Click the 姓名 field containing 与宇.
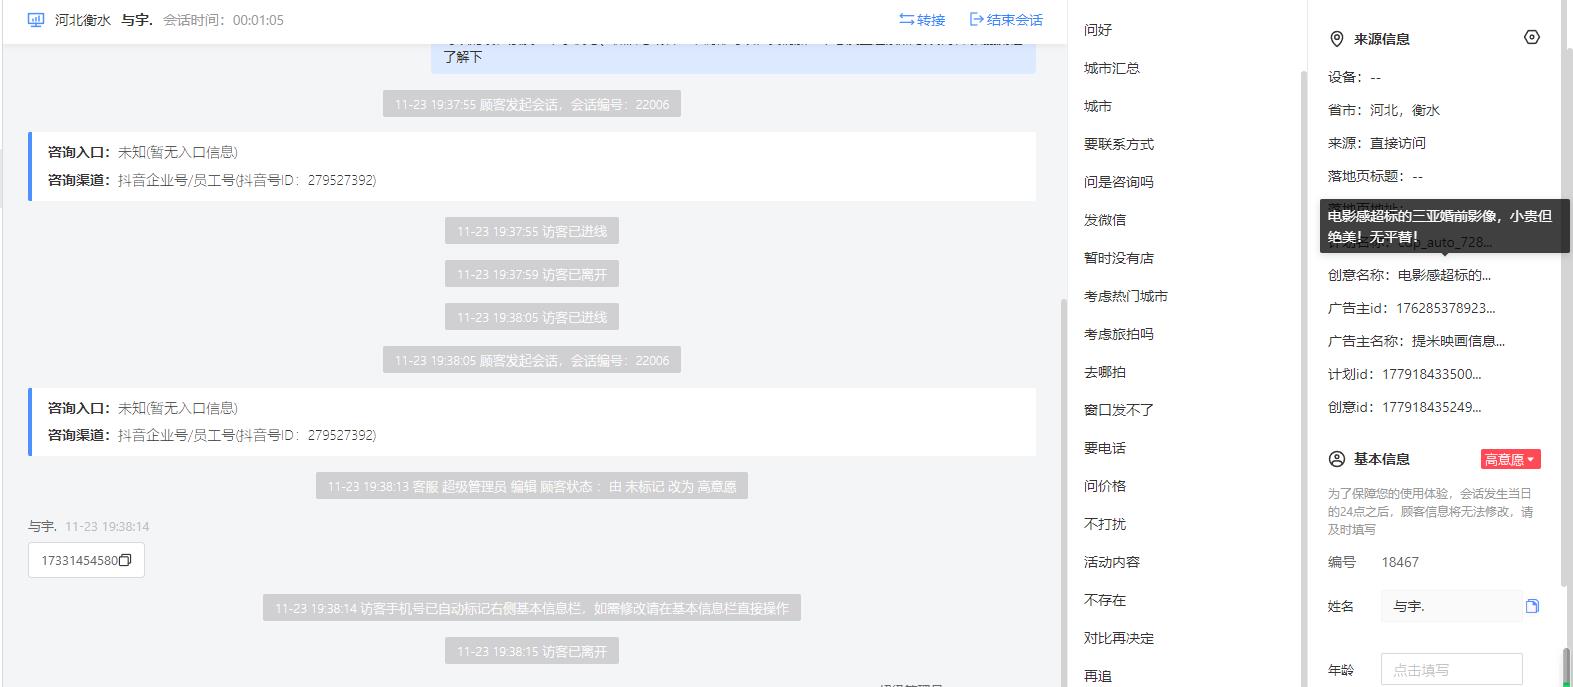 1451,606
